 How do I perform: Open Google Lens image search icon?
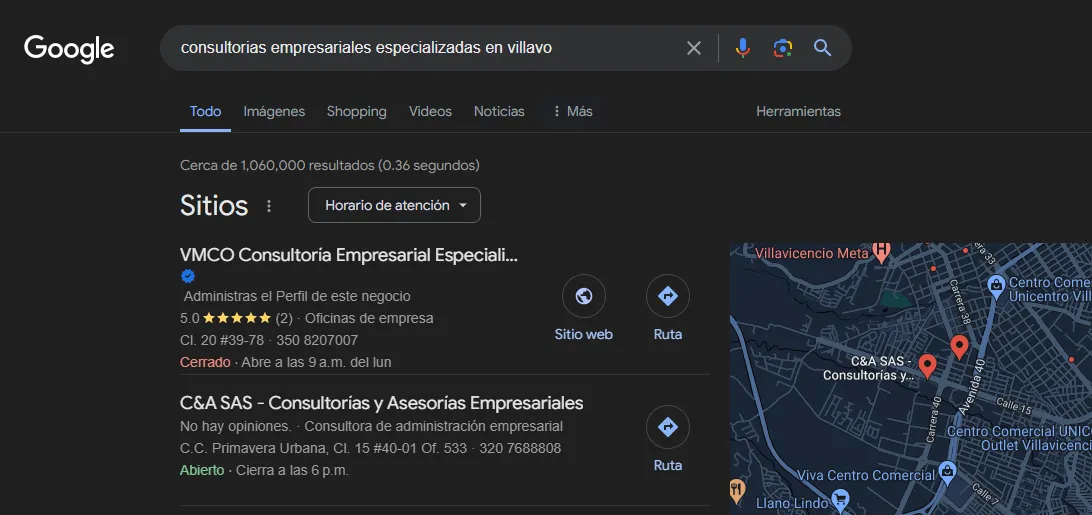tap(783, 48)
